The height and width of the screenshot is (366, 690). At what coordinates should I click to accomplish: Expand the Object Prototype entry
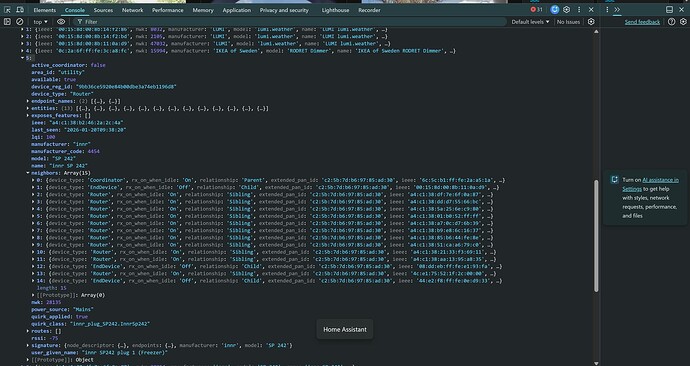point(28,359)
